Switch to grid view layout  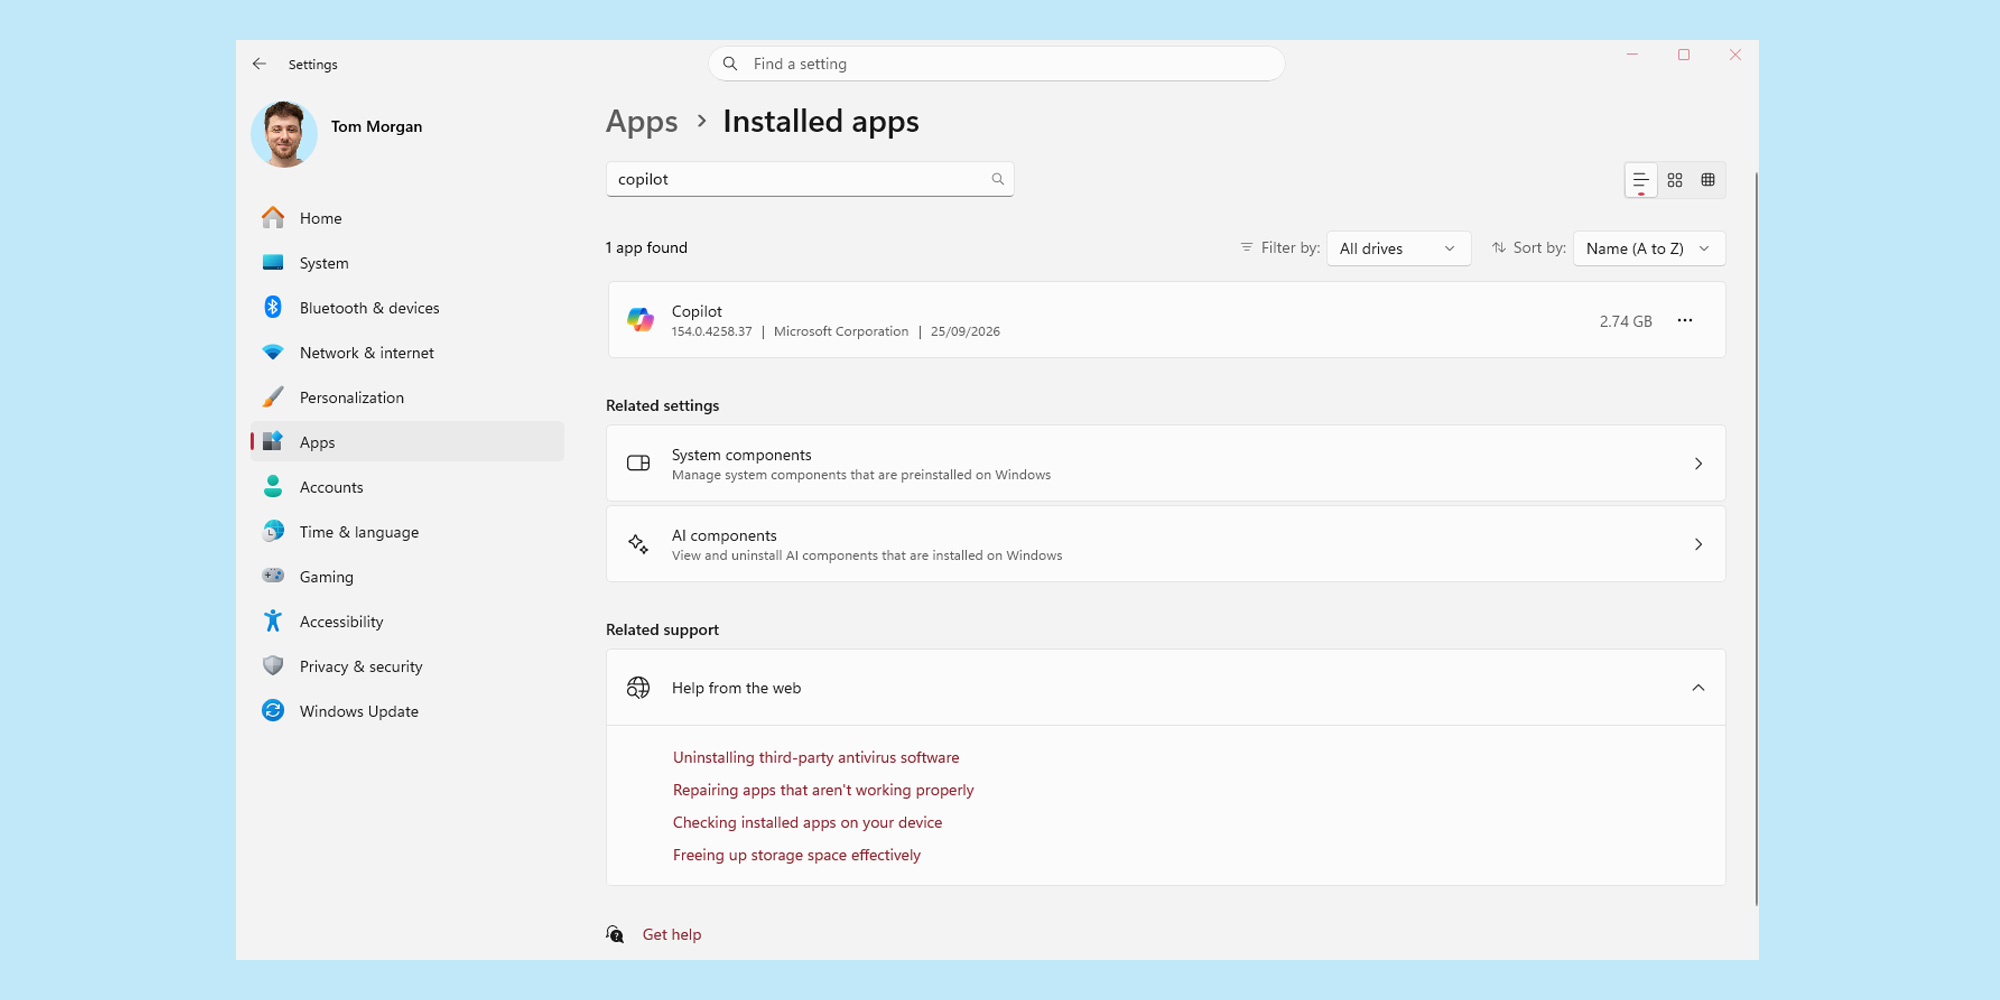coord(1675,180)
